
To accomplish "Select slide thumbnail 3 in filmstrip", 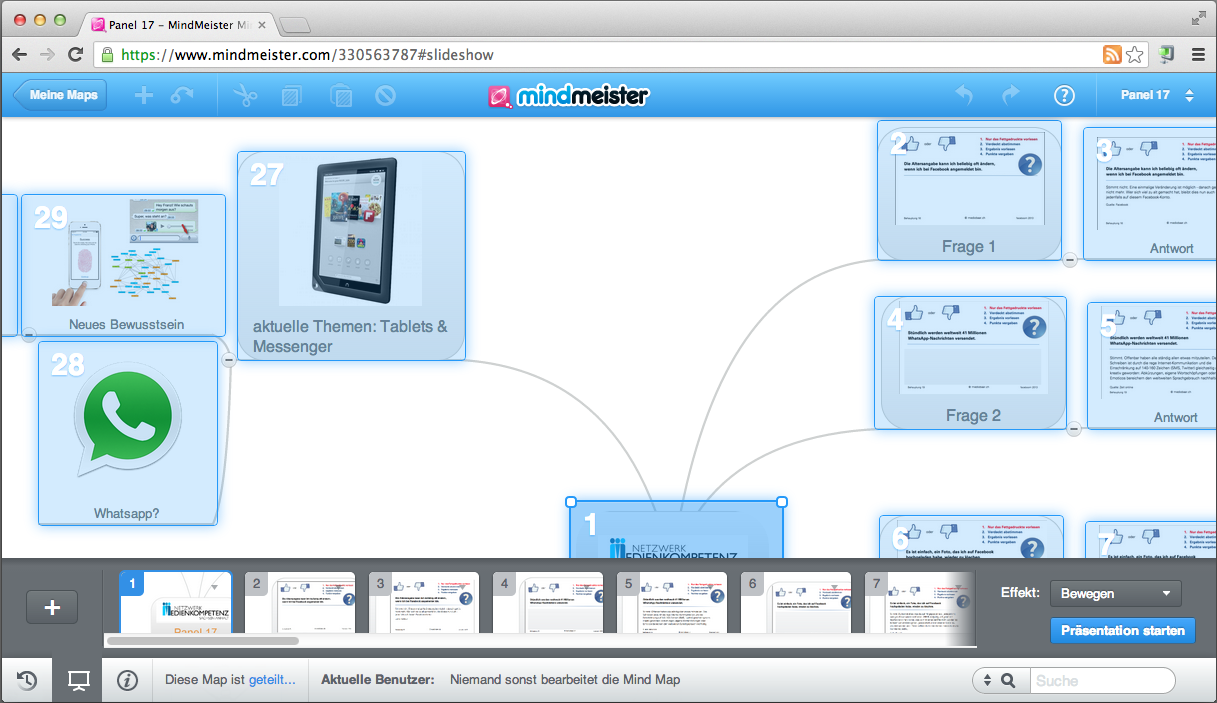I will pos(424,604).
